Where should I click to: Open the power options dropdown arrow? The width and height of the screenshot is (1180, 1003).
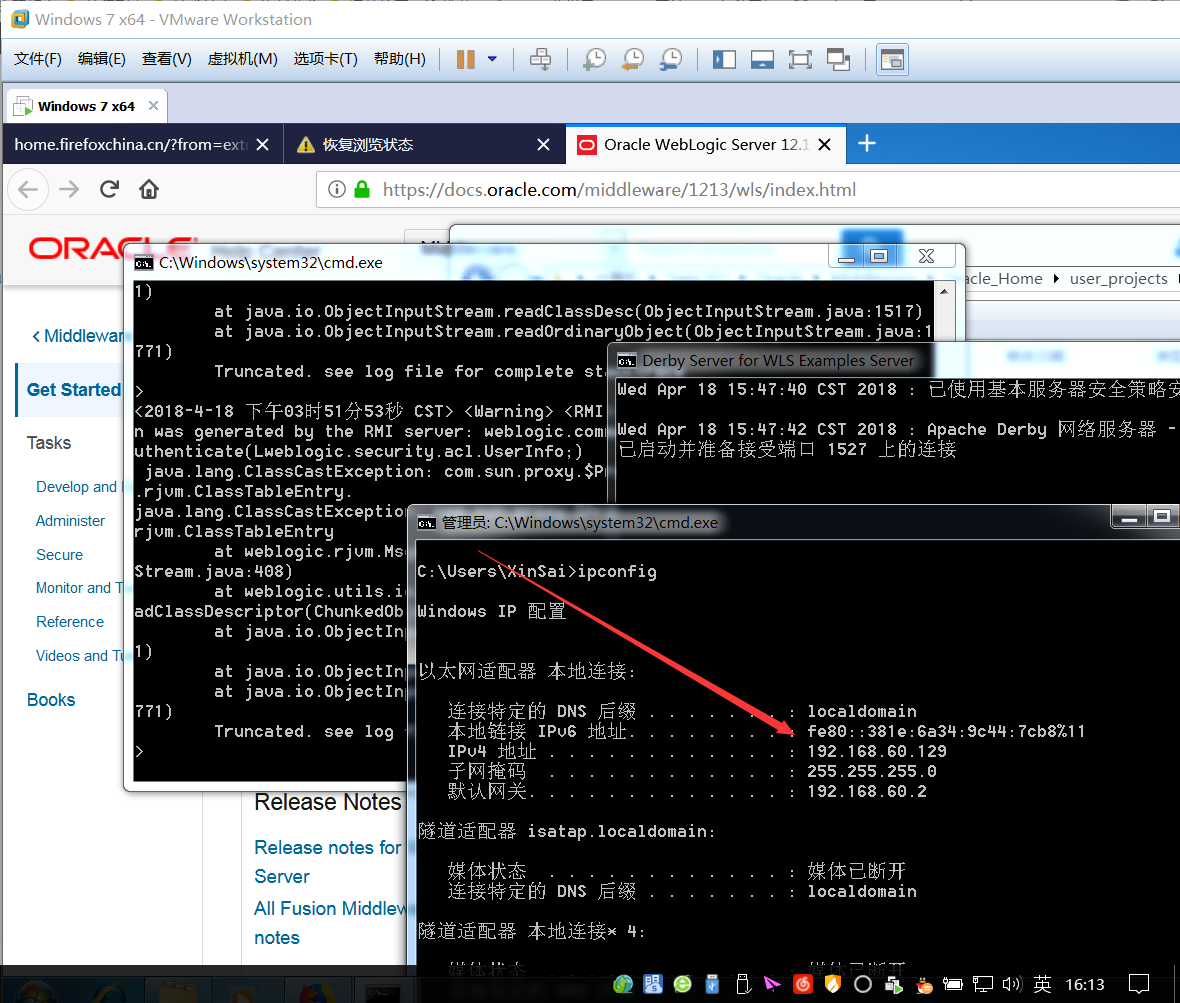(492, 59)
